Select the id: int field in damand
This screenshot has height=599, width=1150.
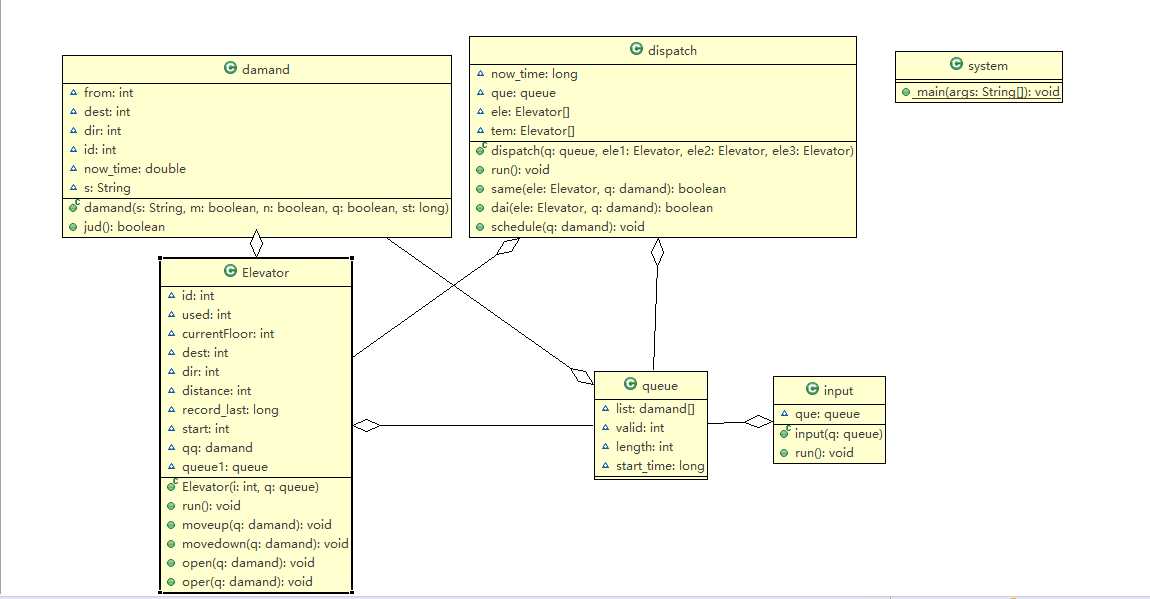coord(100,150)
